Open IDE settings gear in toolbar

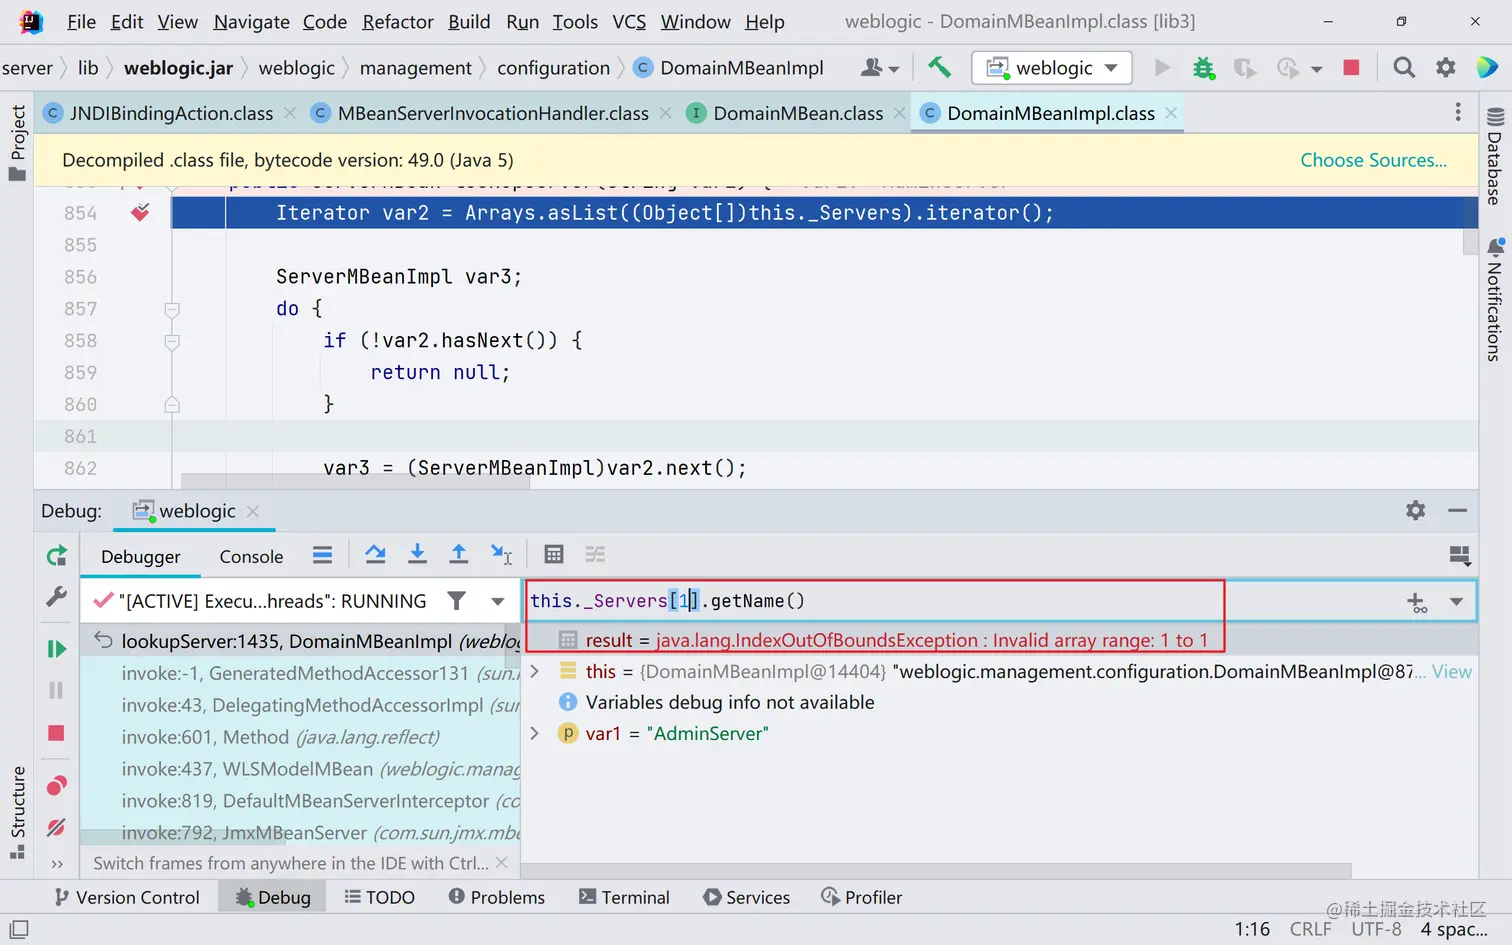(x=1446, y=67)
